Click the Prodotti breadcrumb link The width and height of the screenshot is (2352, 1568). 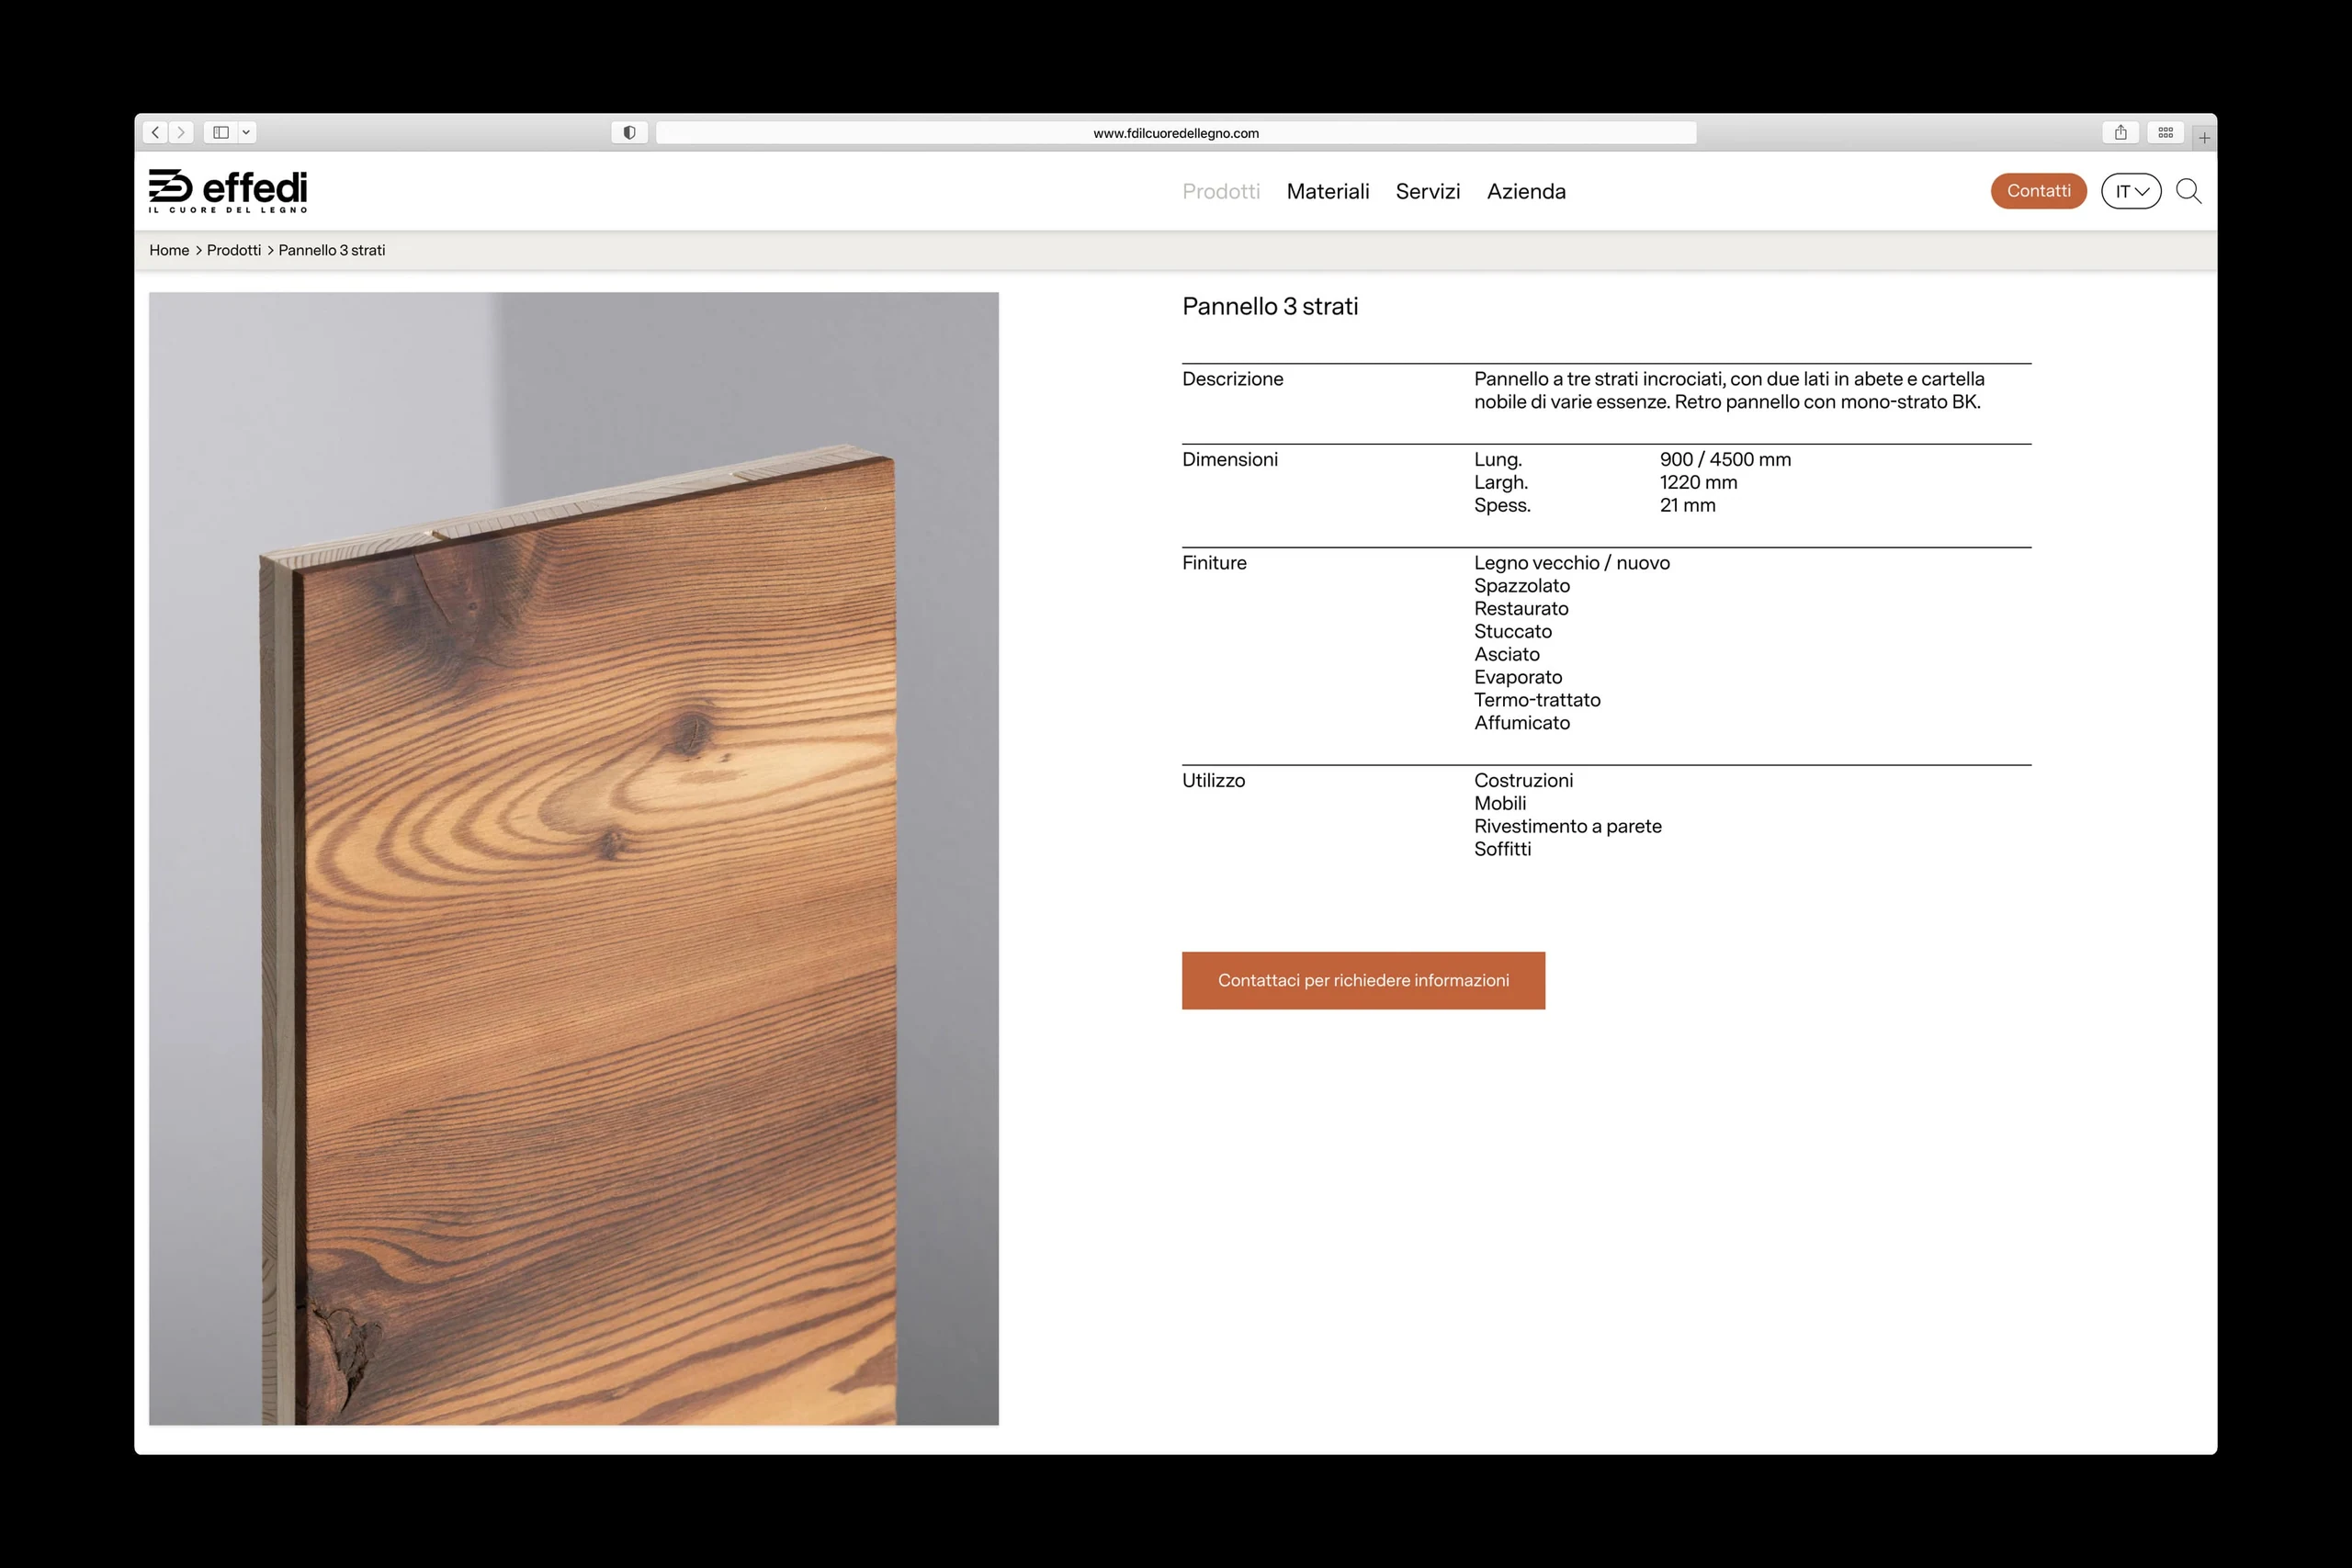tap(234, 250)
